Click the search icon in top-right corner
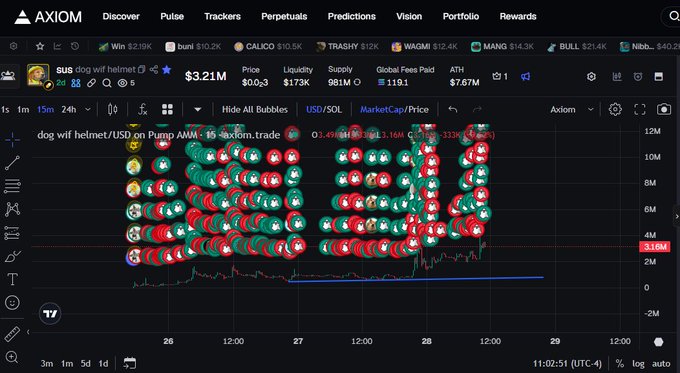Viewport: 680px width, 373px height. 673,16
